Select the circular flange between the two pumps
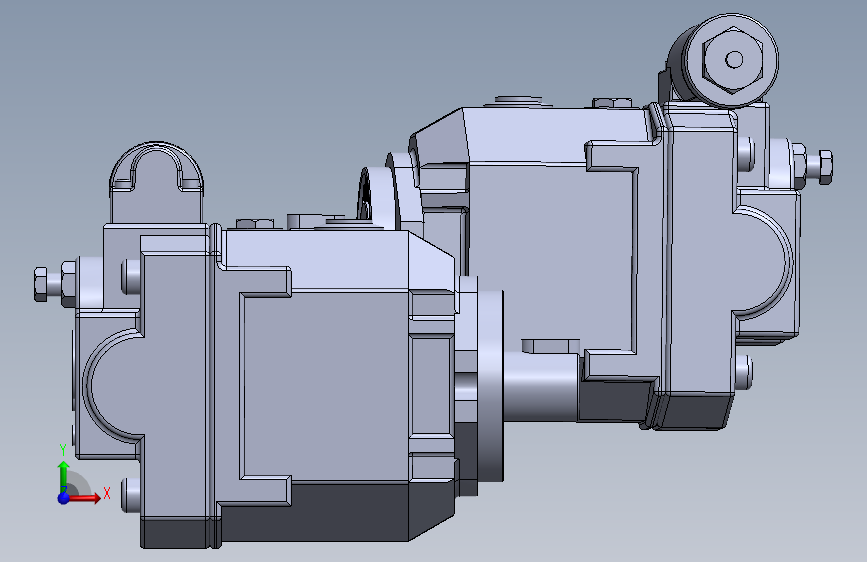This screenshot has height=562, width=867. tap(489, 386)
